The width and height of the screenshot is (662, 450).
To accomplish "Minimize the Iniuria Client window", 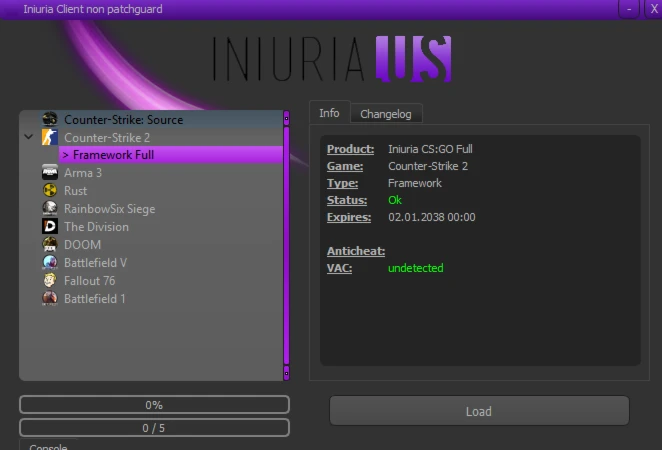I will tap(629, 9).
